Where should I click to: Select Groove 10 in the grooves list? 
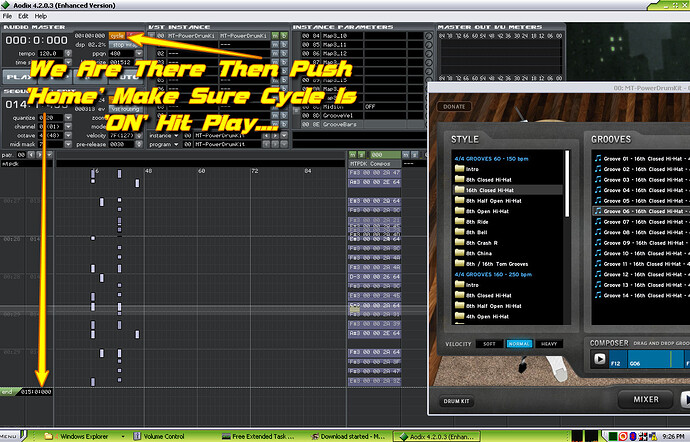coord(640,254)
